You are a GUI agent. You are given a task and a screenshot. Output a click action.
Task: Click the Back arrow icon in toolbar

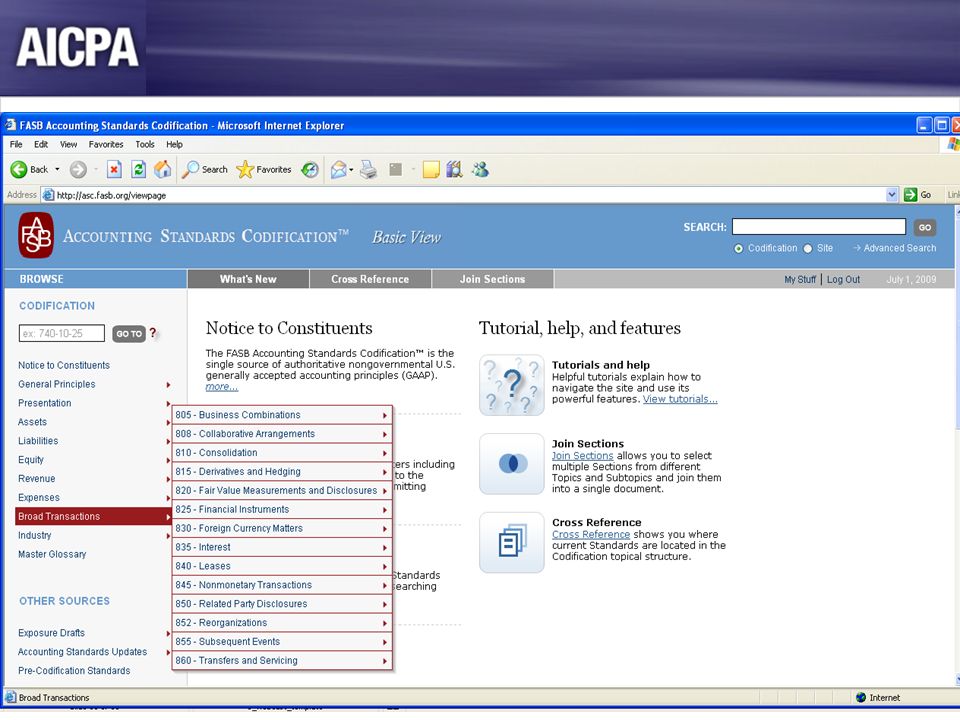(x=19, y=170)
